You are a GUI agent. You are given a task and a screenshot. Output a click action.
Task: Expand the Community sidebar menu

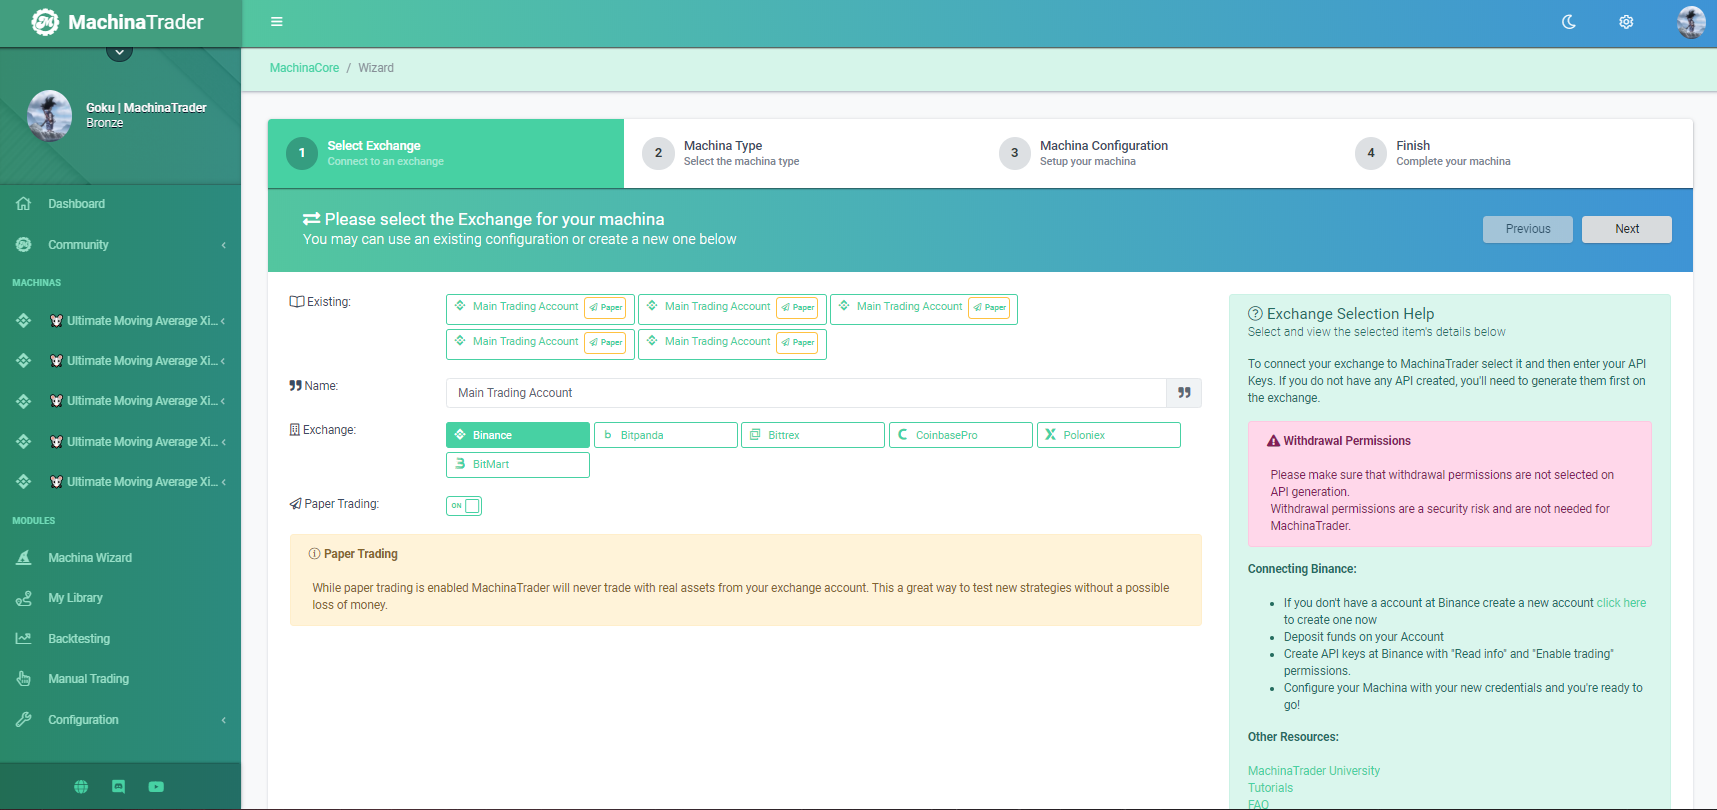tap(120, 245)
